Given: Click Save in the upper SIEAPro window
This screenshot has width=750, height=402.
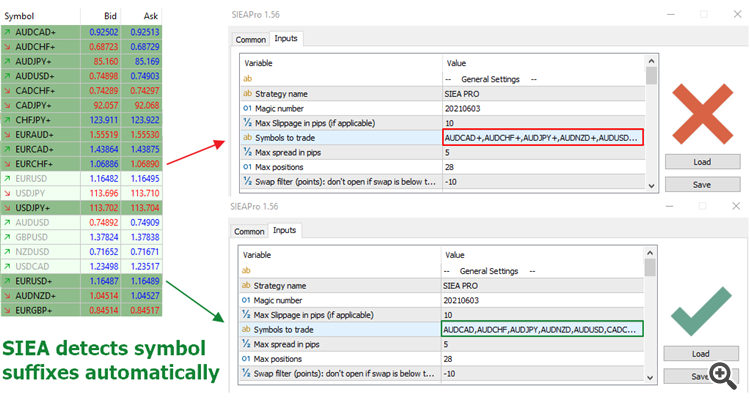Looking at the screenshot, I should (702, 184).
